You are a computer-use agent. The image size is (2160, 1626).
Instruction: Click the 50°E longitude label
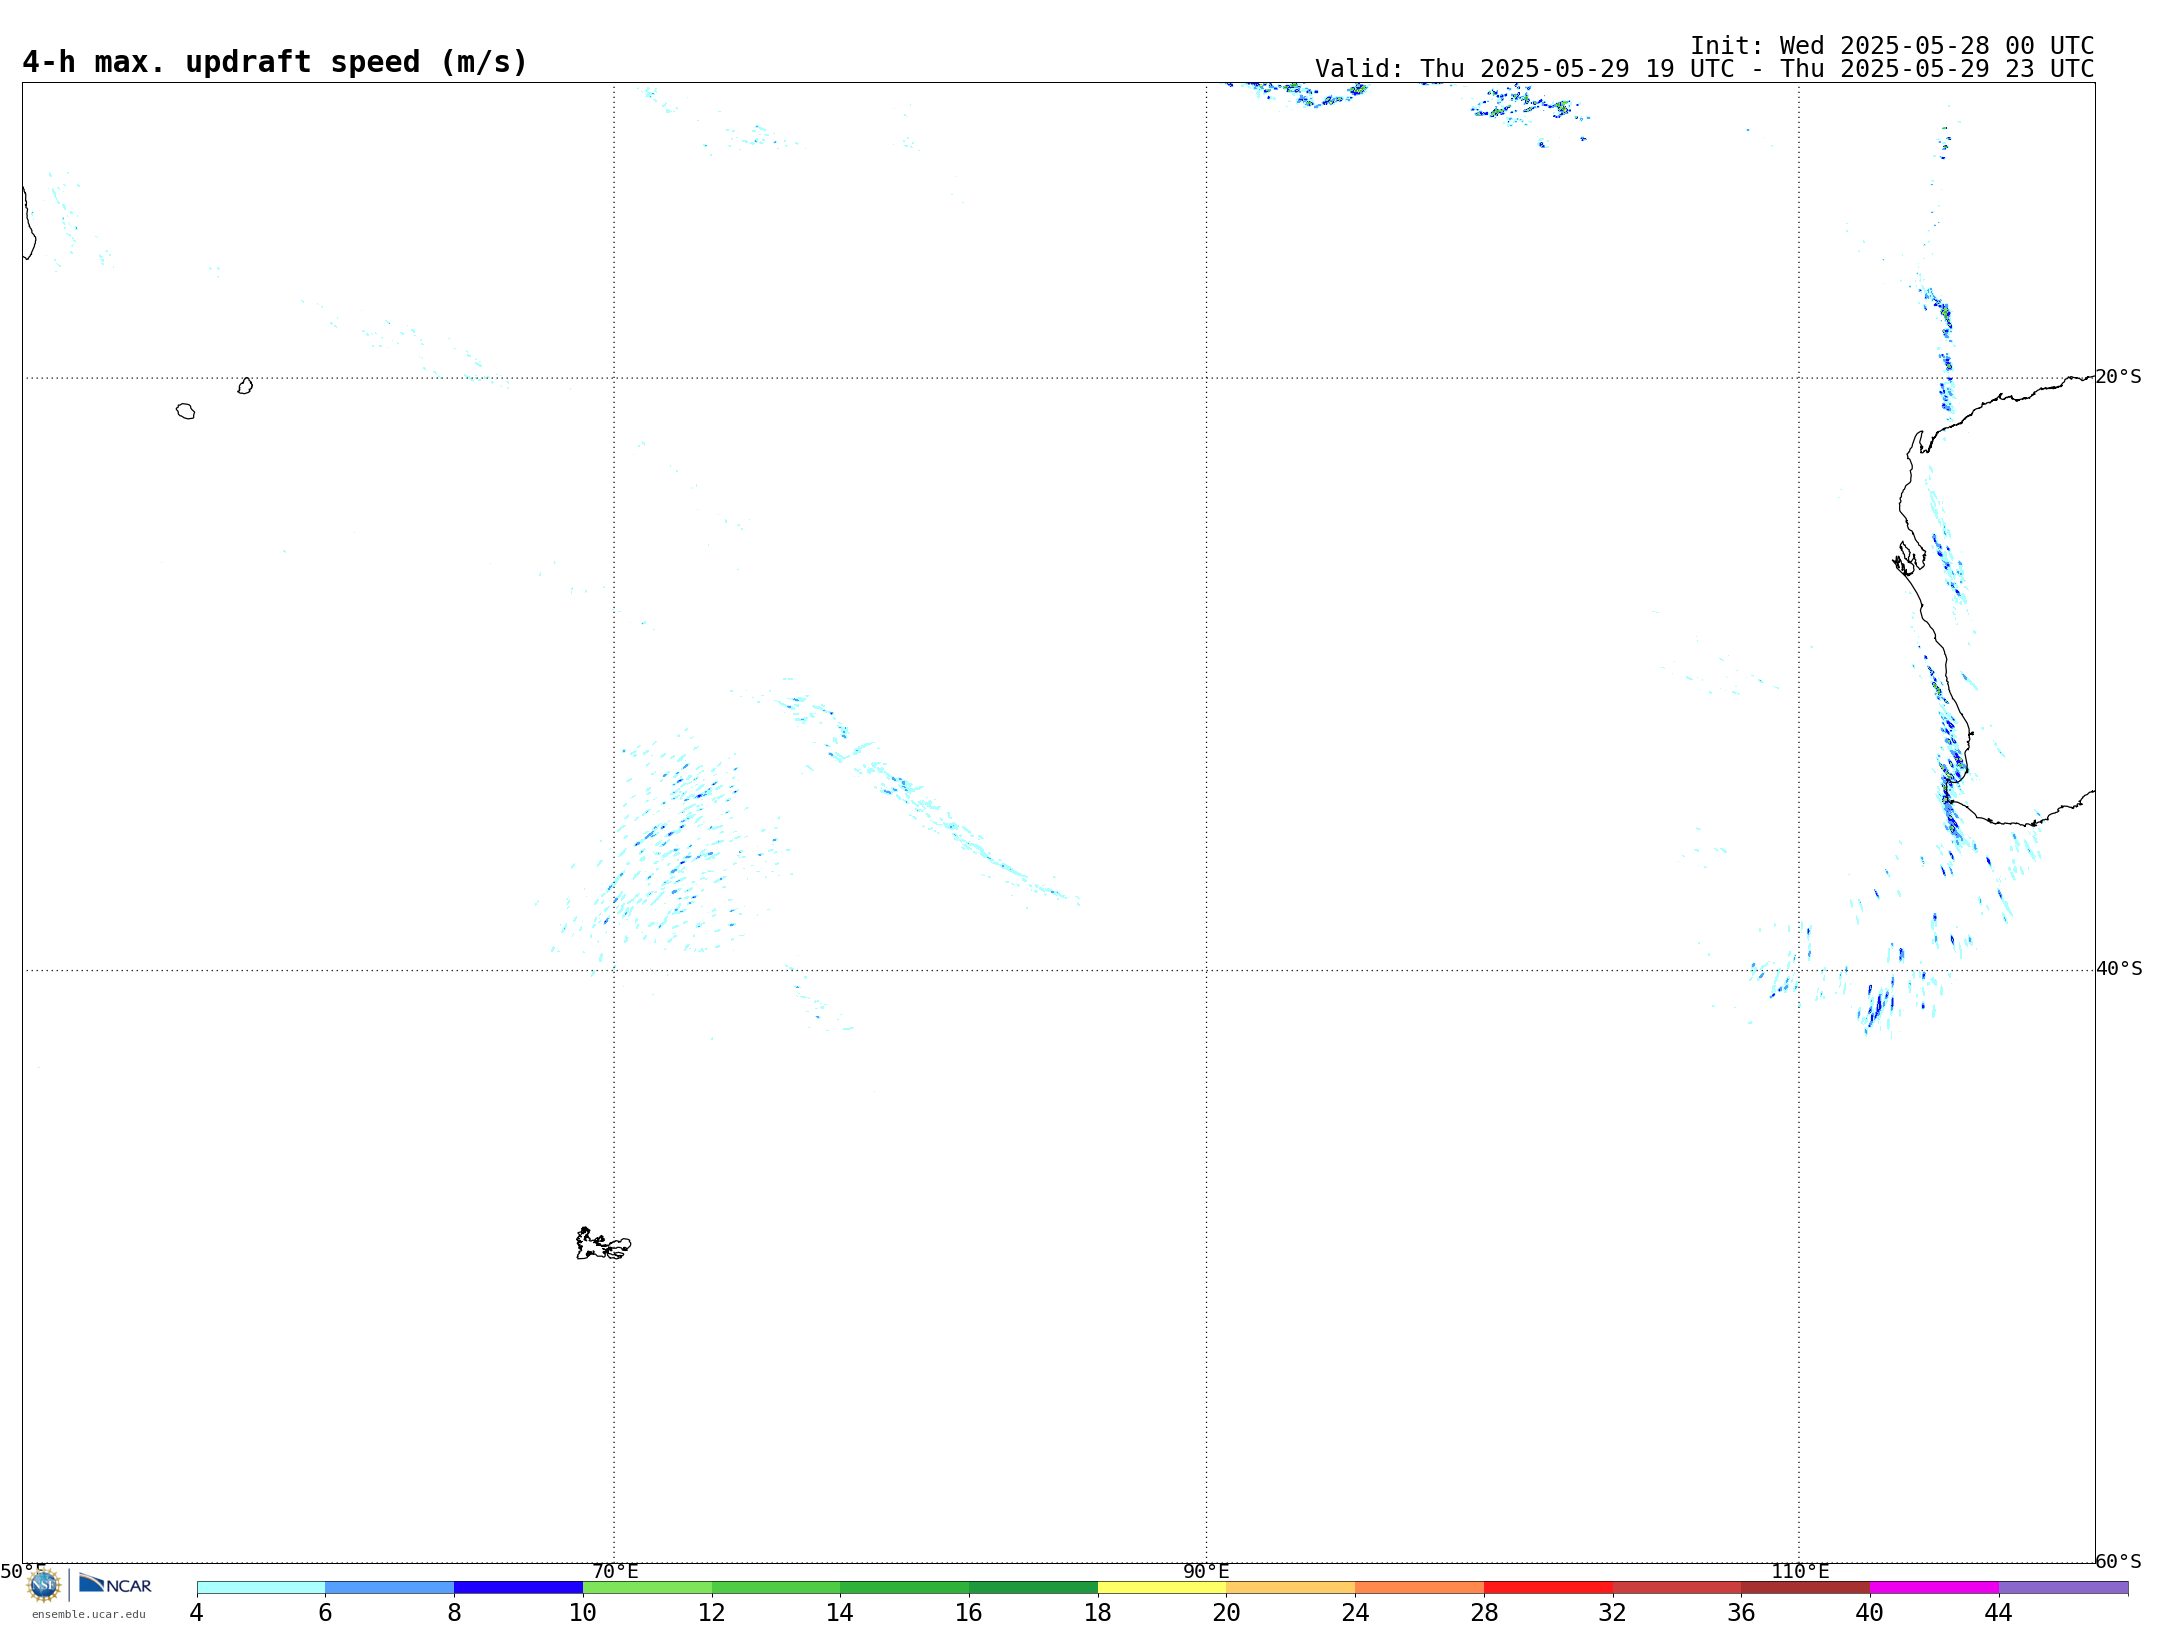click(23, 1571)
